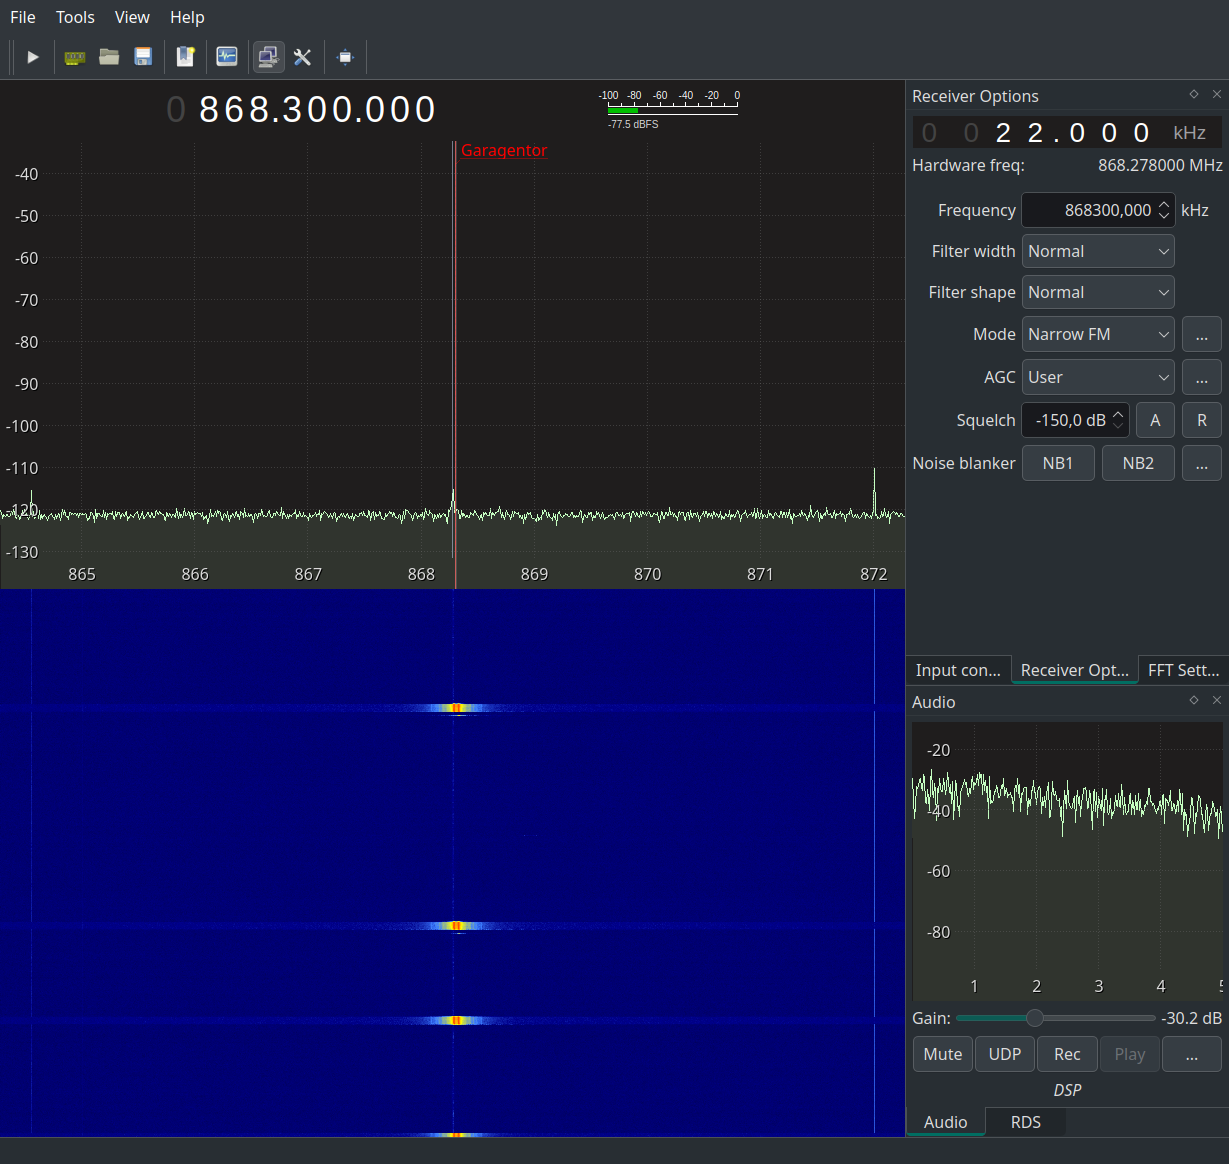The image size is (1229, 1164).
Task: Open the Filter width dropdown
Action: point(1098,251)
